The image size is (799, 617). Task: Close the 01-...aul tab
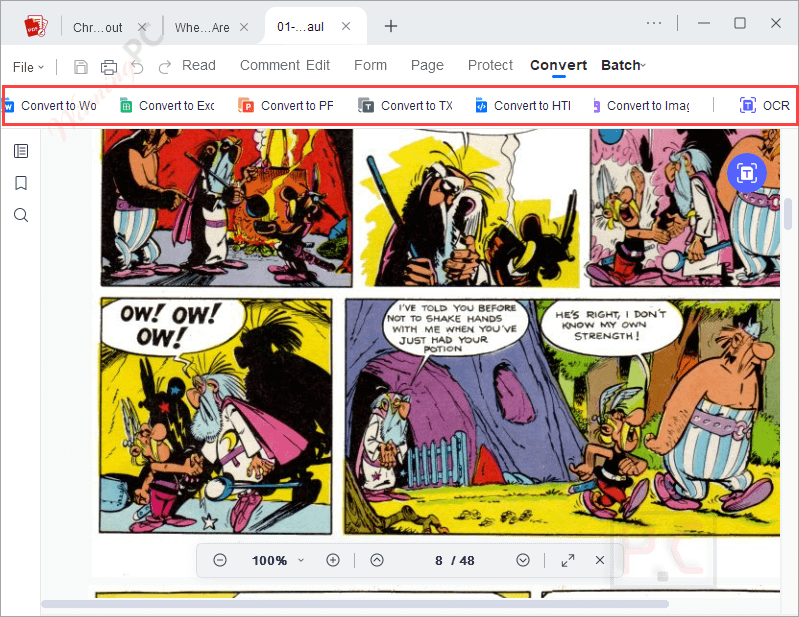coord(346,26)
